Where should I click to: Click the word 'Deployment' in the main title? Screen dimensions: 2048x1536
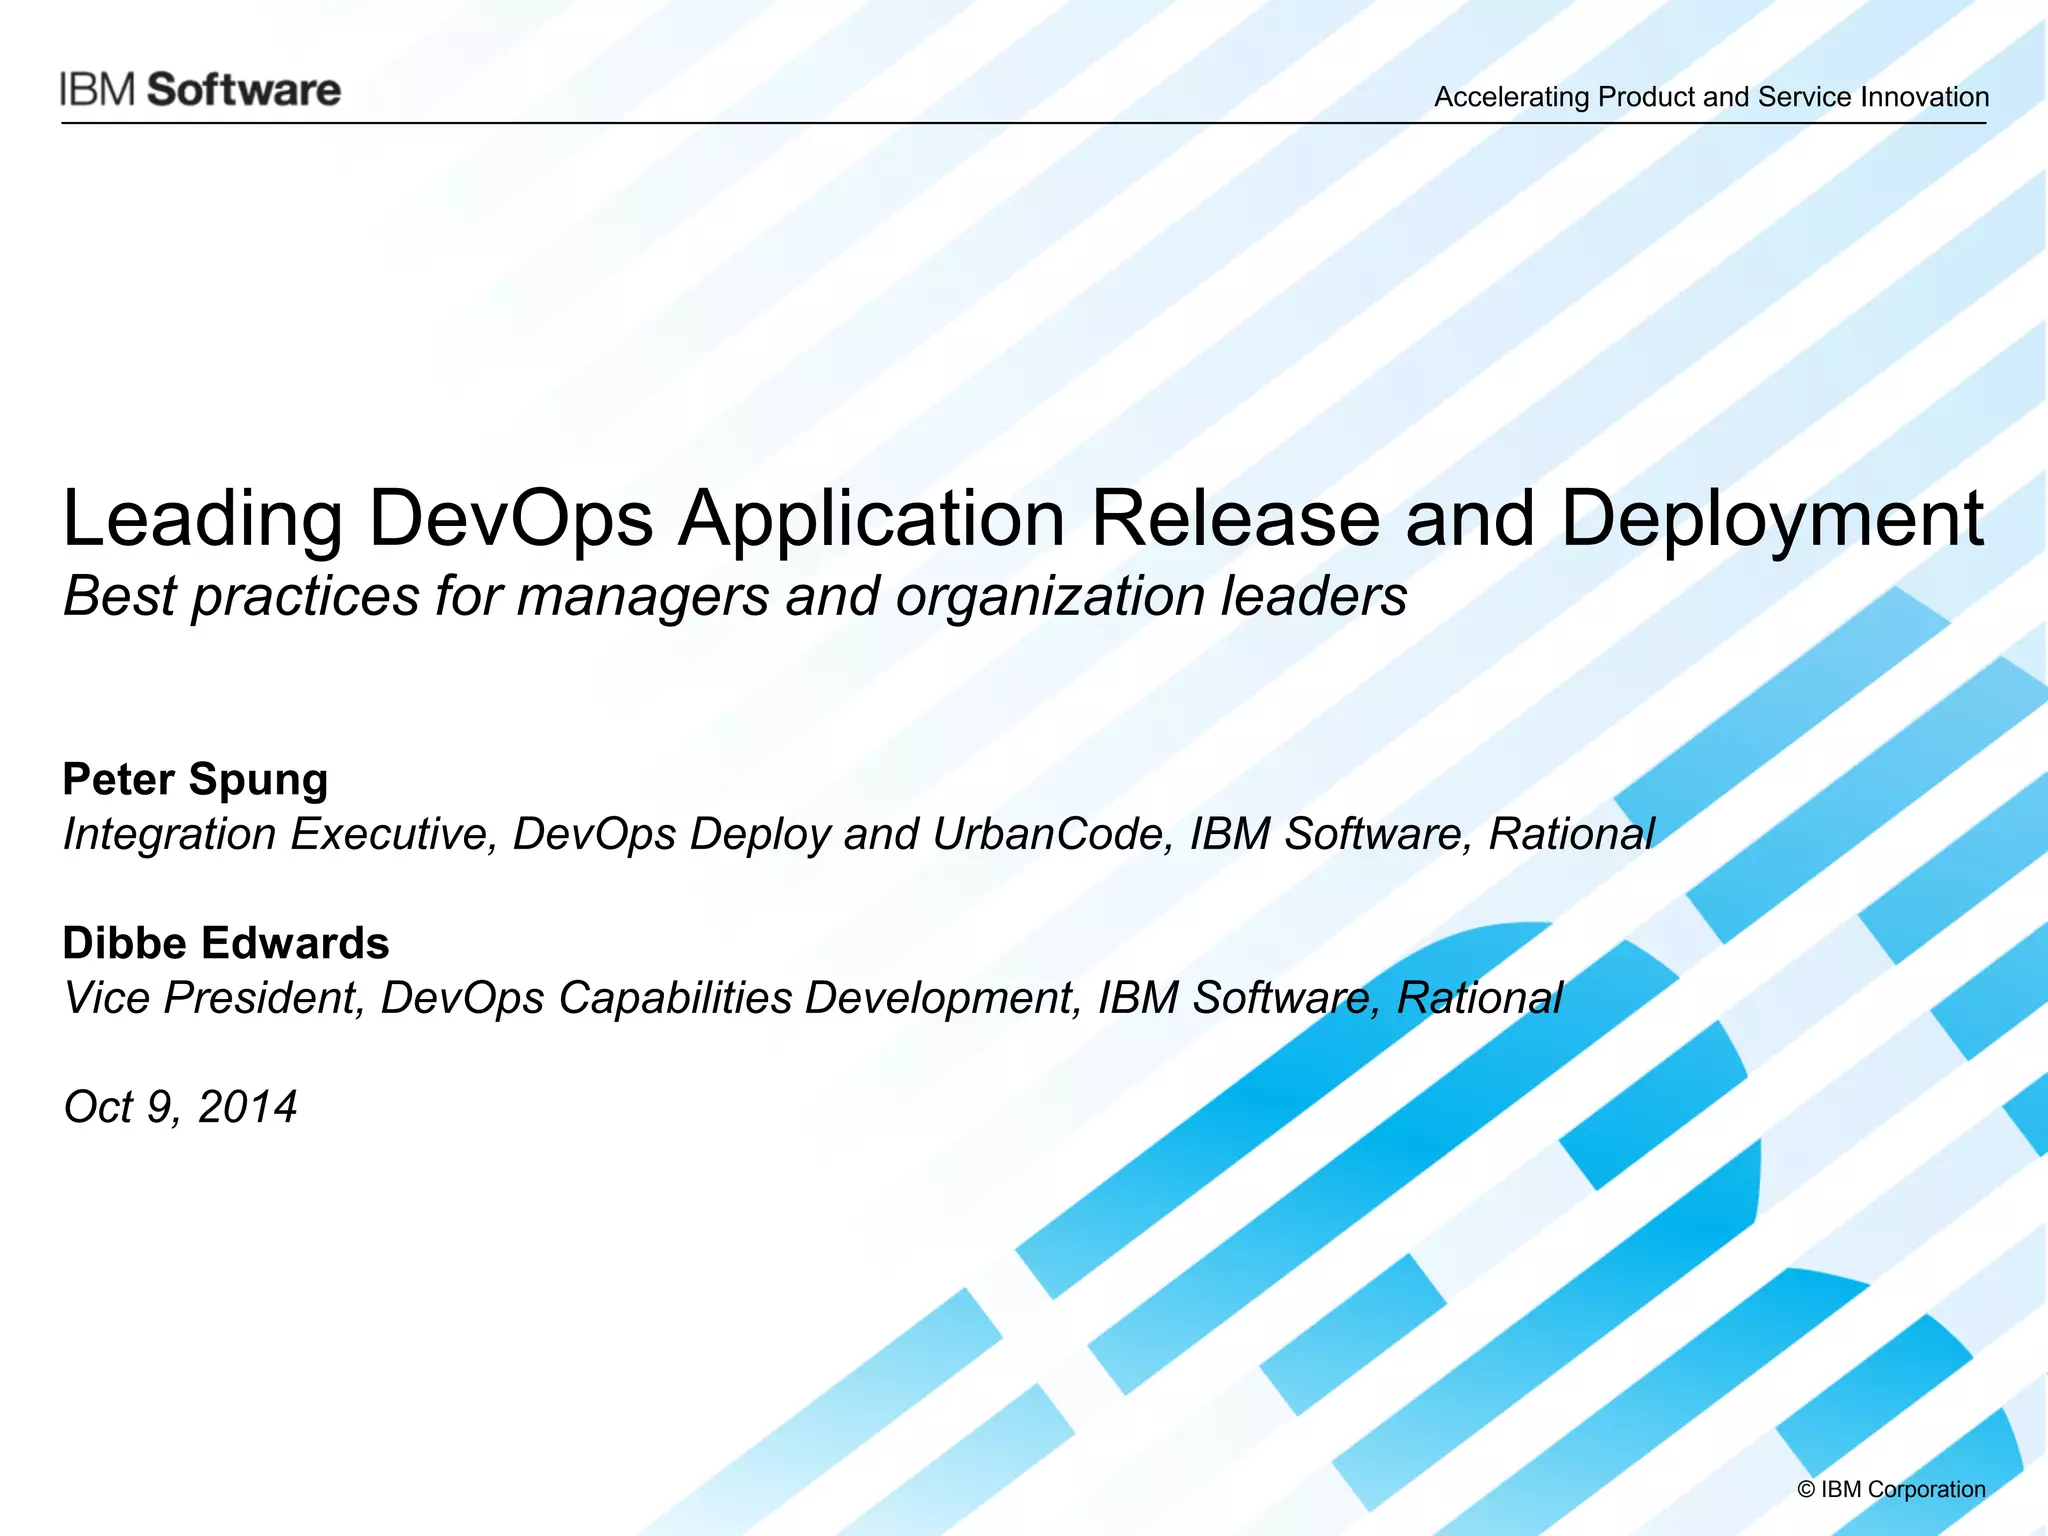point(1771,518)
